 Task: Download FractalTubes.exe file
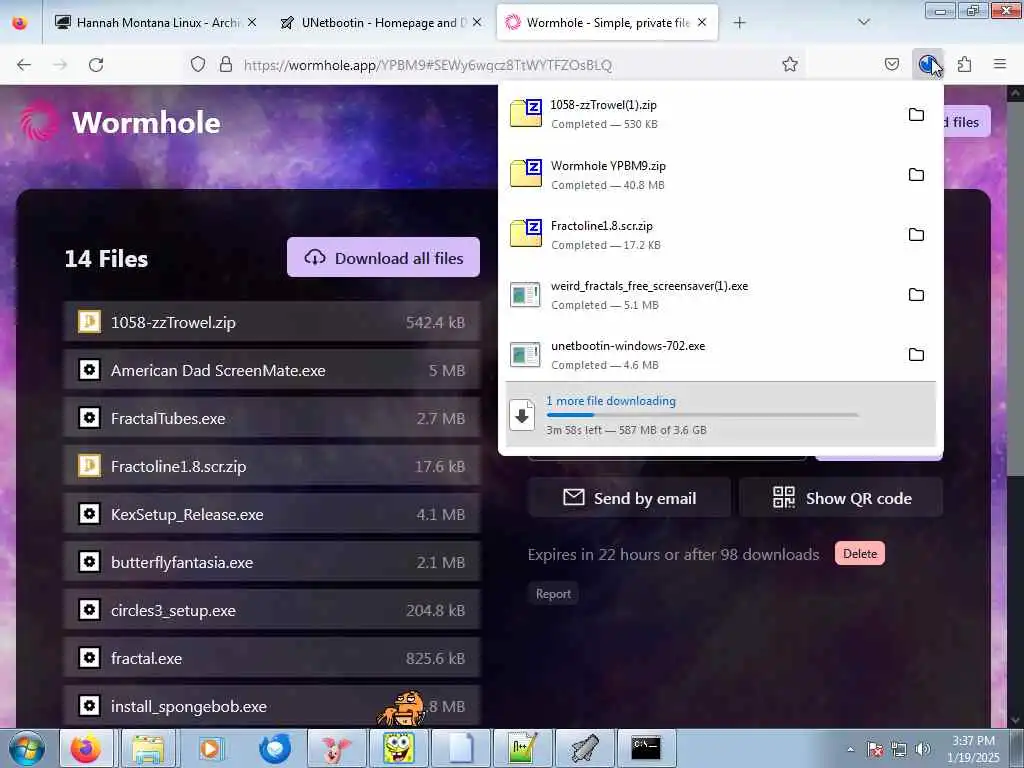[272, 418]
